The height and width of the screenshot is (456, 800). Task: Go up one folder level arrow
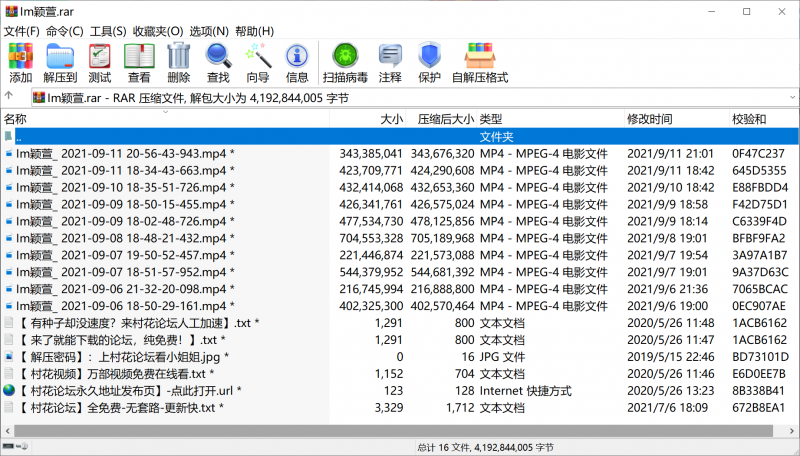tap(10, 97)
